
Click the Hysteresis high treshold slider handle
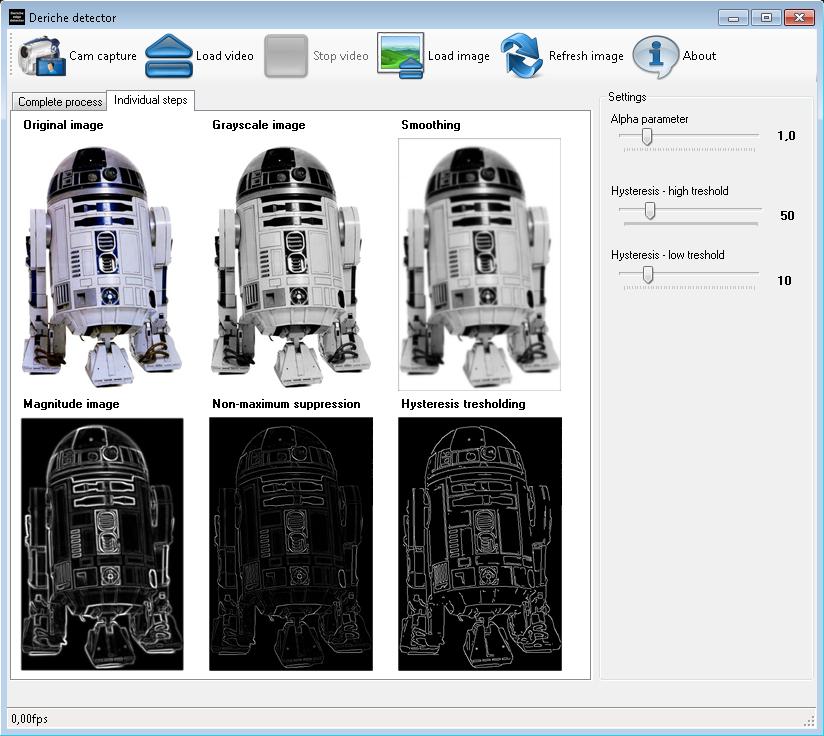point(650,211)
